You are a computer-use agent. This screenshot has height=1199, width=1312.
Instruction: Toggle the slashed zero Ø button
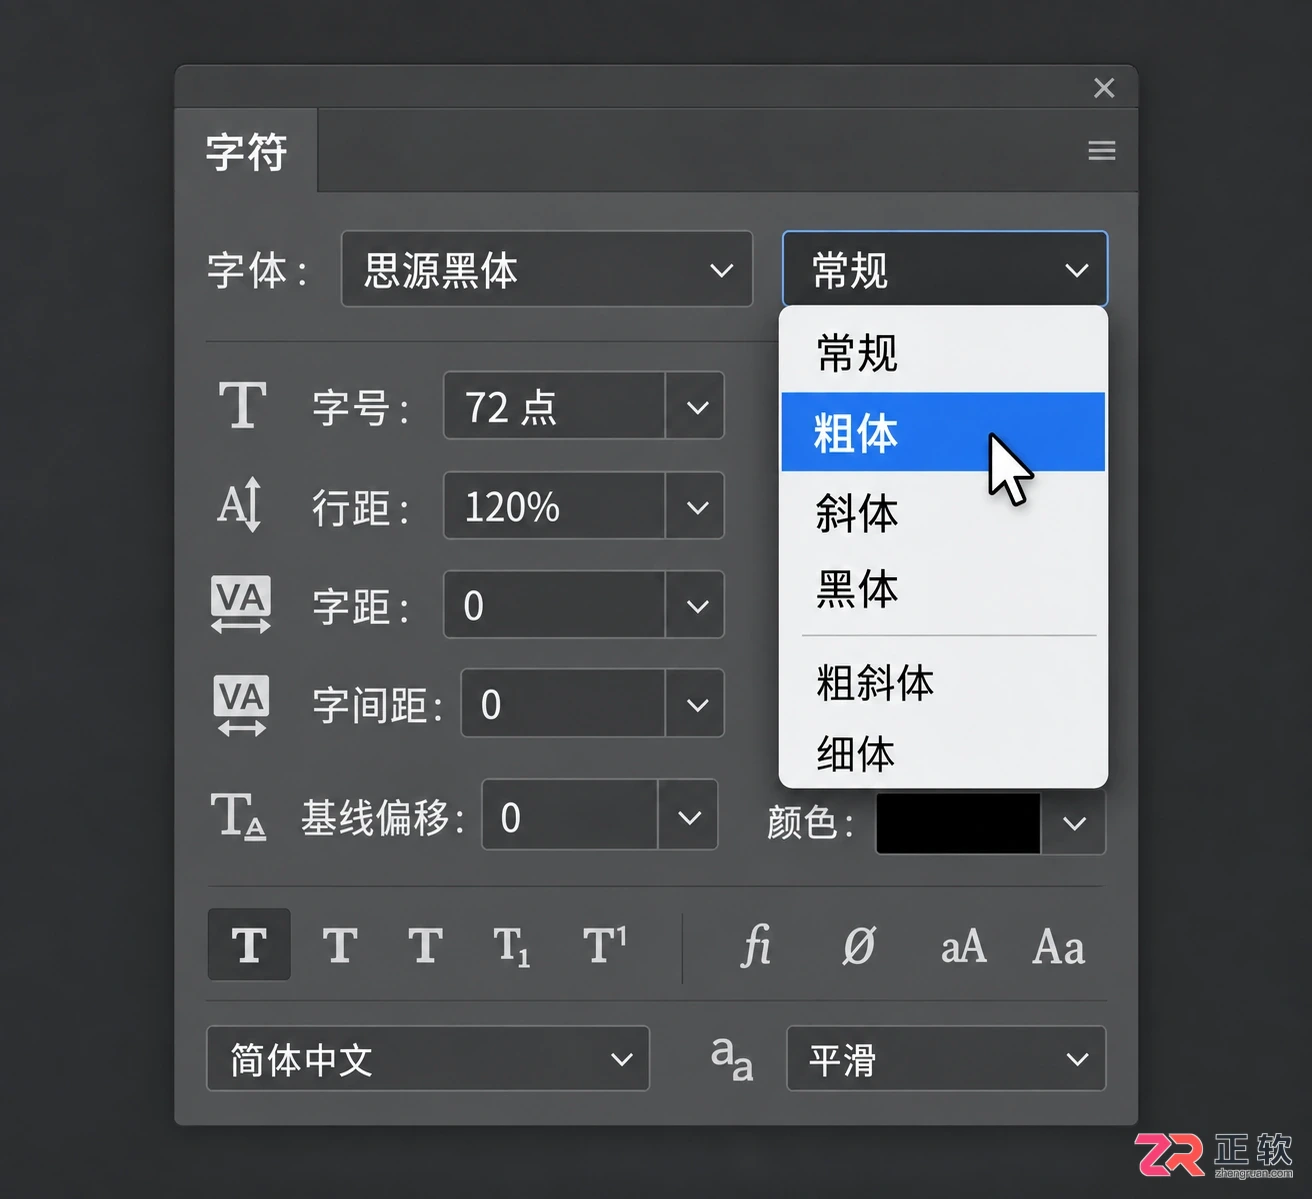point(858,945)
